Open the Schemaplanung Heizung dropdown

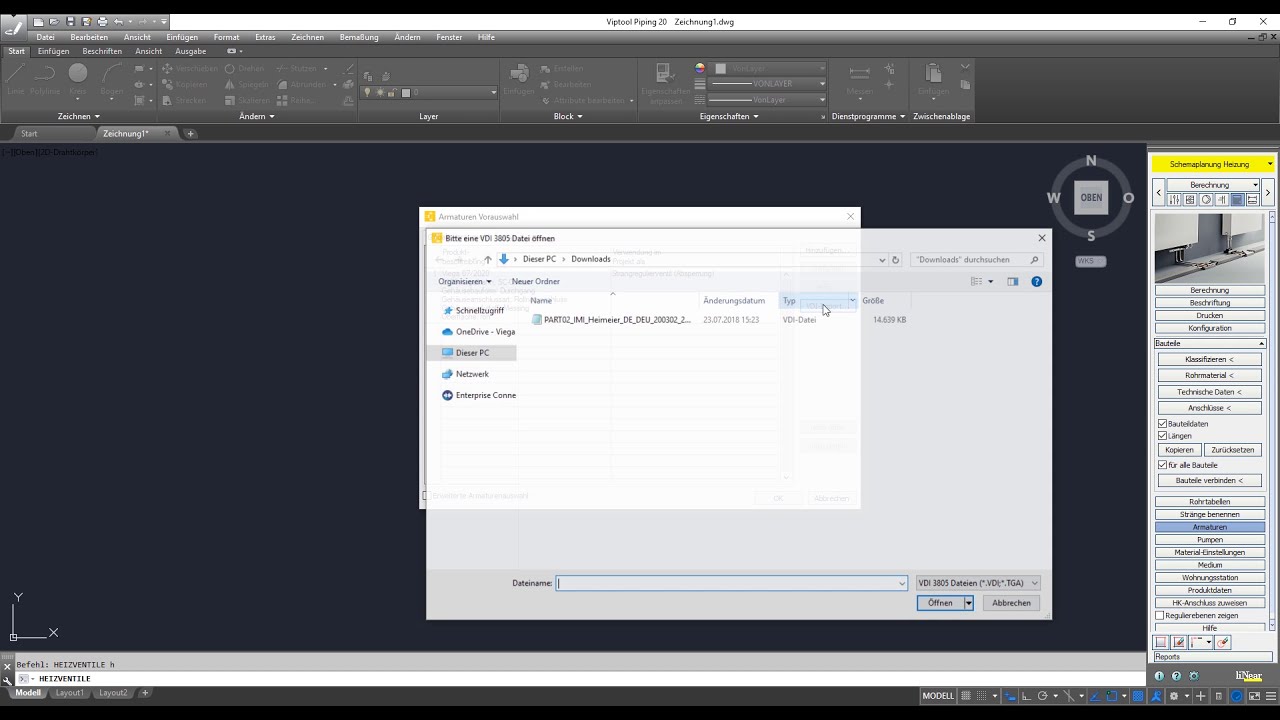(x=1269, y=164)
